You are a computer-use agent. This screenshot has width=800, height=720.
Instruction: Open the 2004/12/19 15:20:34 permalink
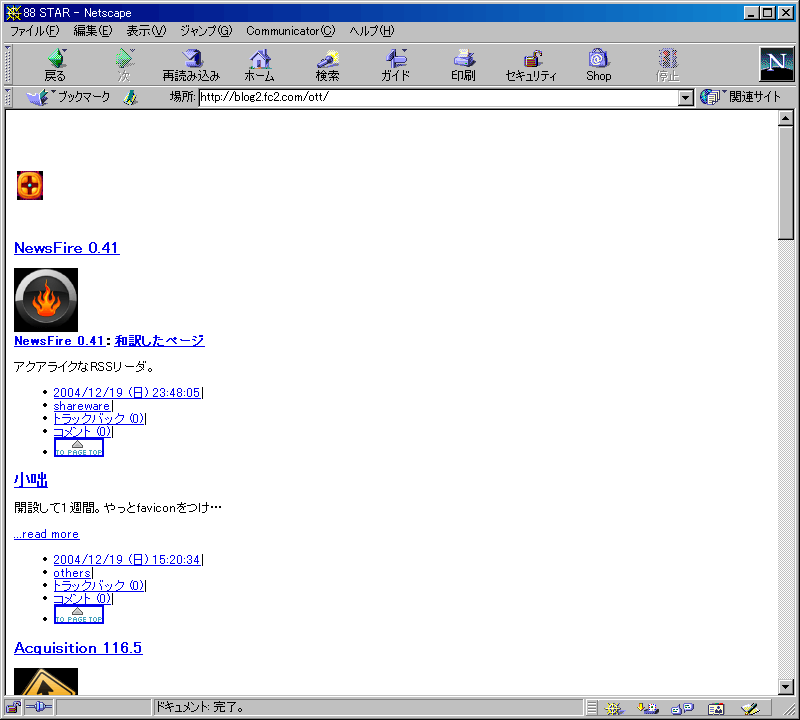tap(127, 559)
